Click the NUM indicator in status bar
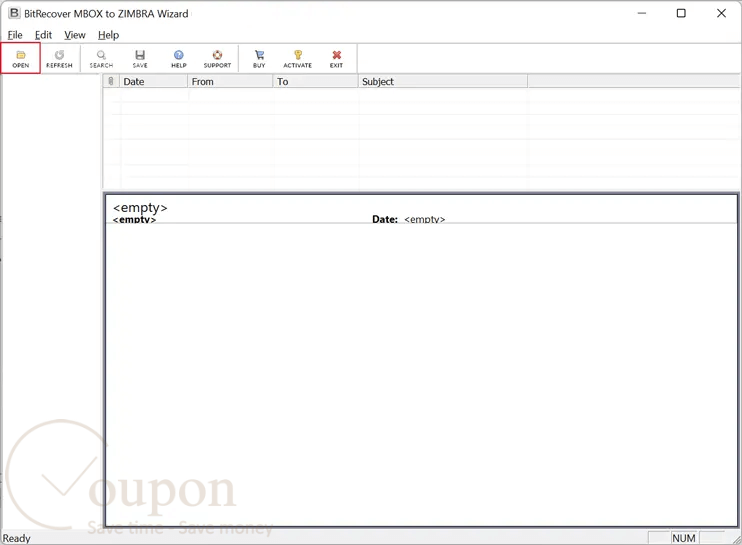The width and height of the screenshot is (742, 545). pyautogui.click(x=683, y=538)
